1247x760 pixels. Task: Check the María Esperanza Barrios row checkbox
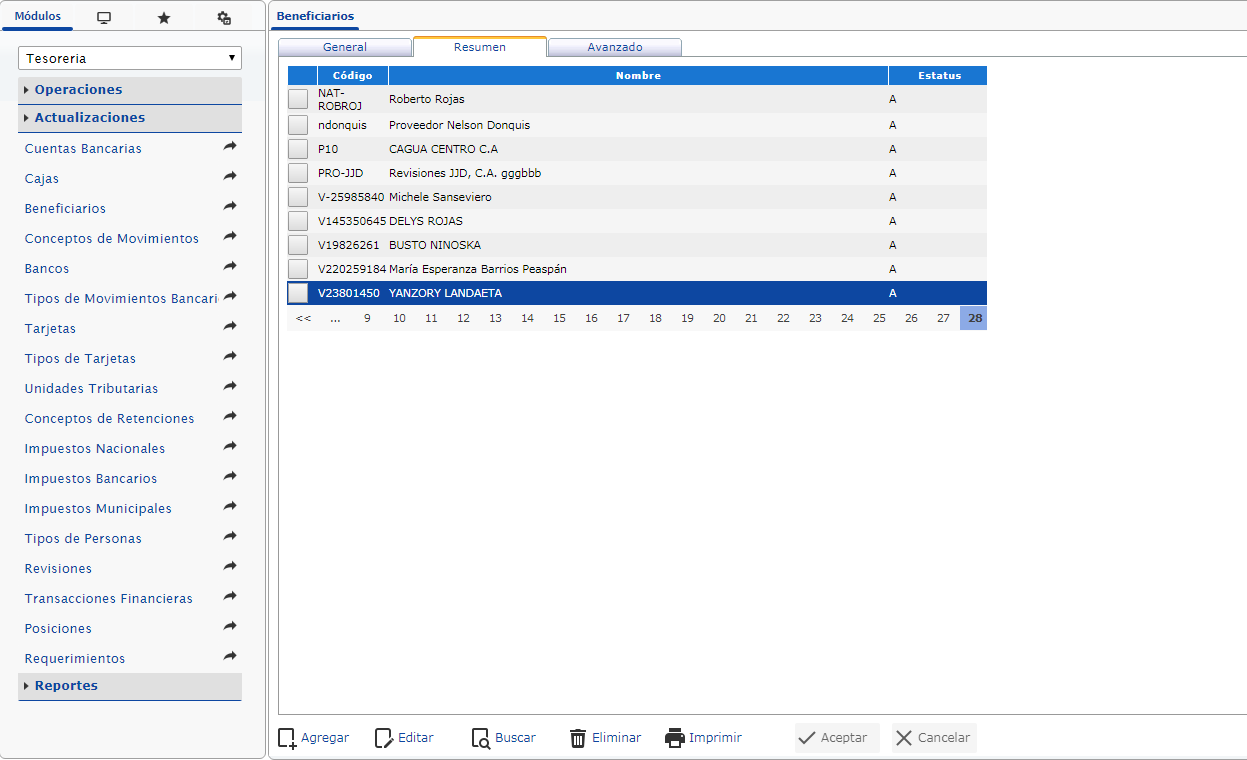point(298,269)
